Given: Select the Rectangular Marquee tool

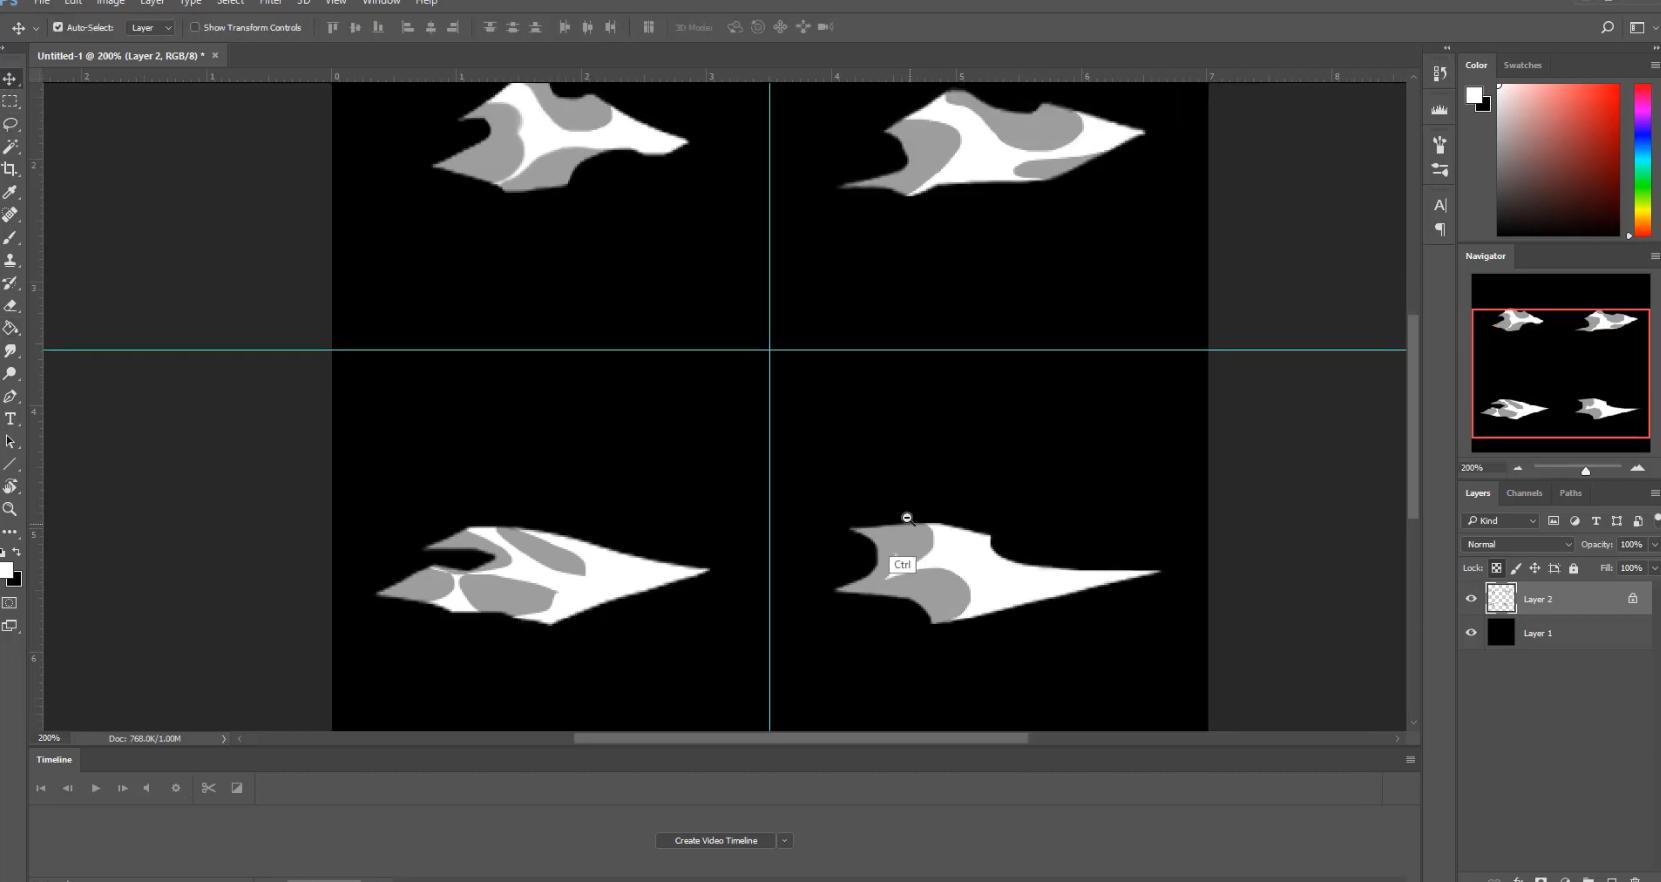Looking at the screenshot, I should (10, 101).
